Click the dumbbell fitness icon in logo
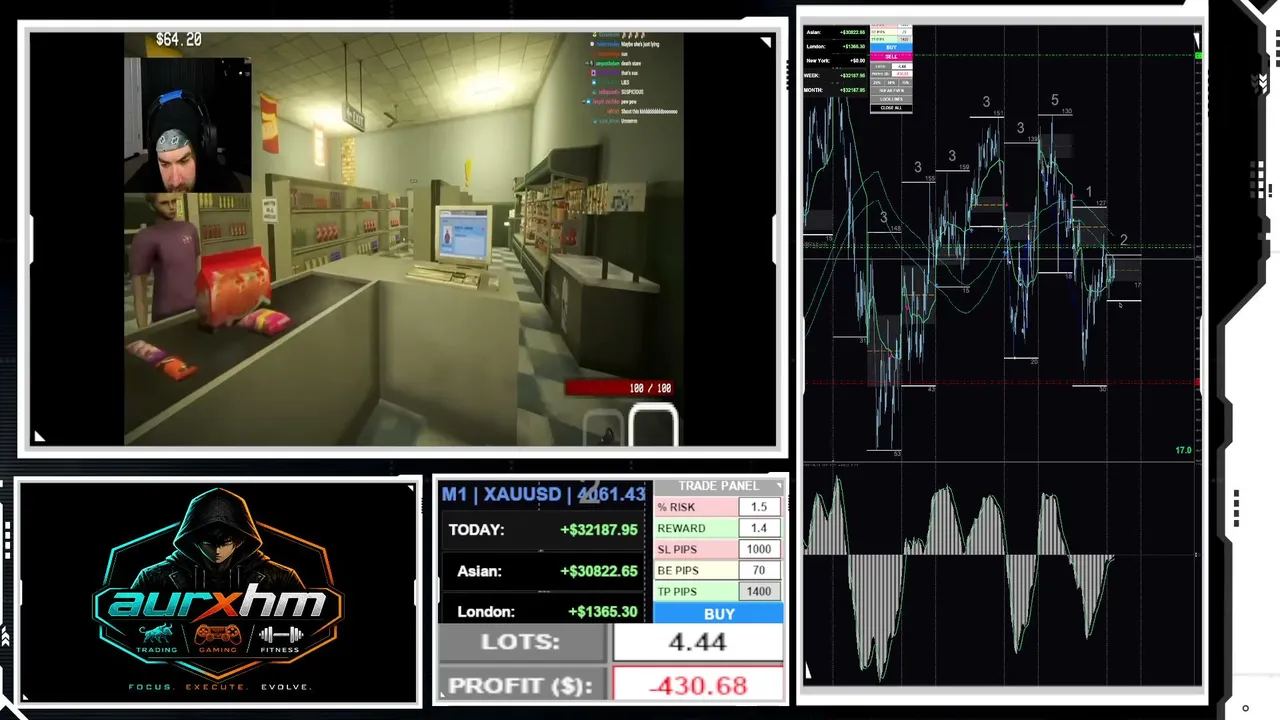 [x=281, y=634]
